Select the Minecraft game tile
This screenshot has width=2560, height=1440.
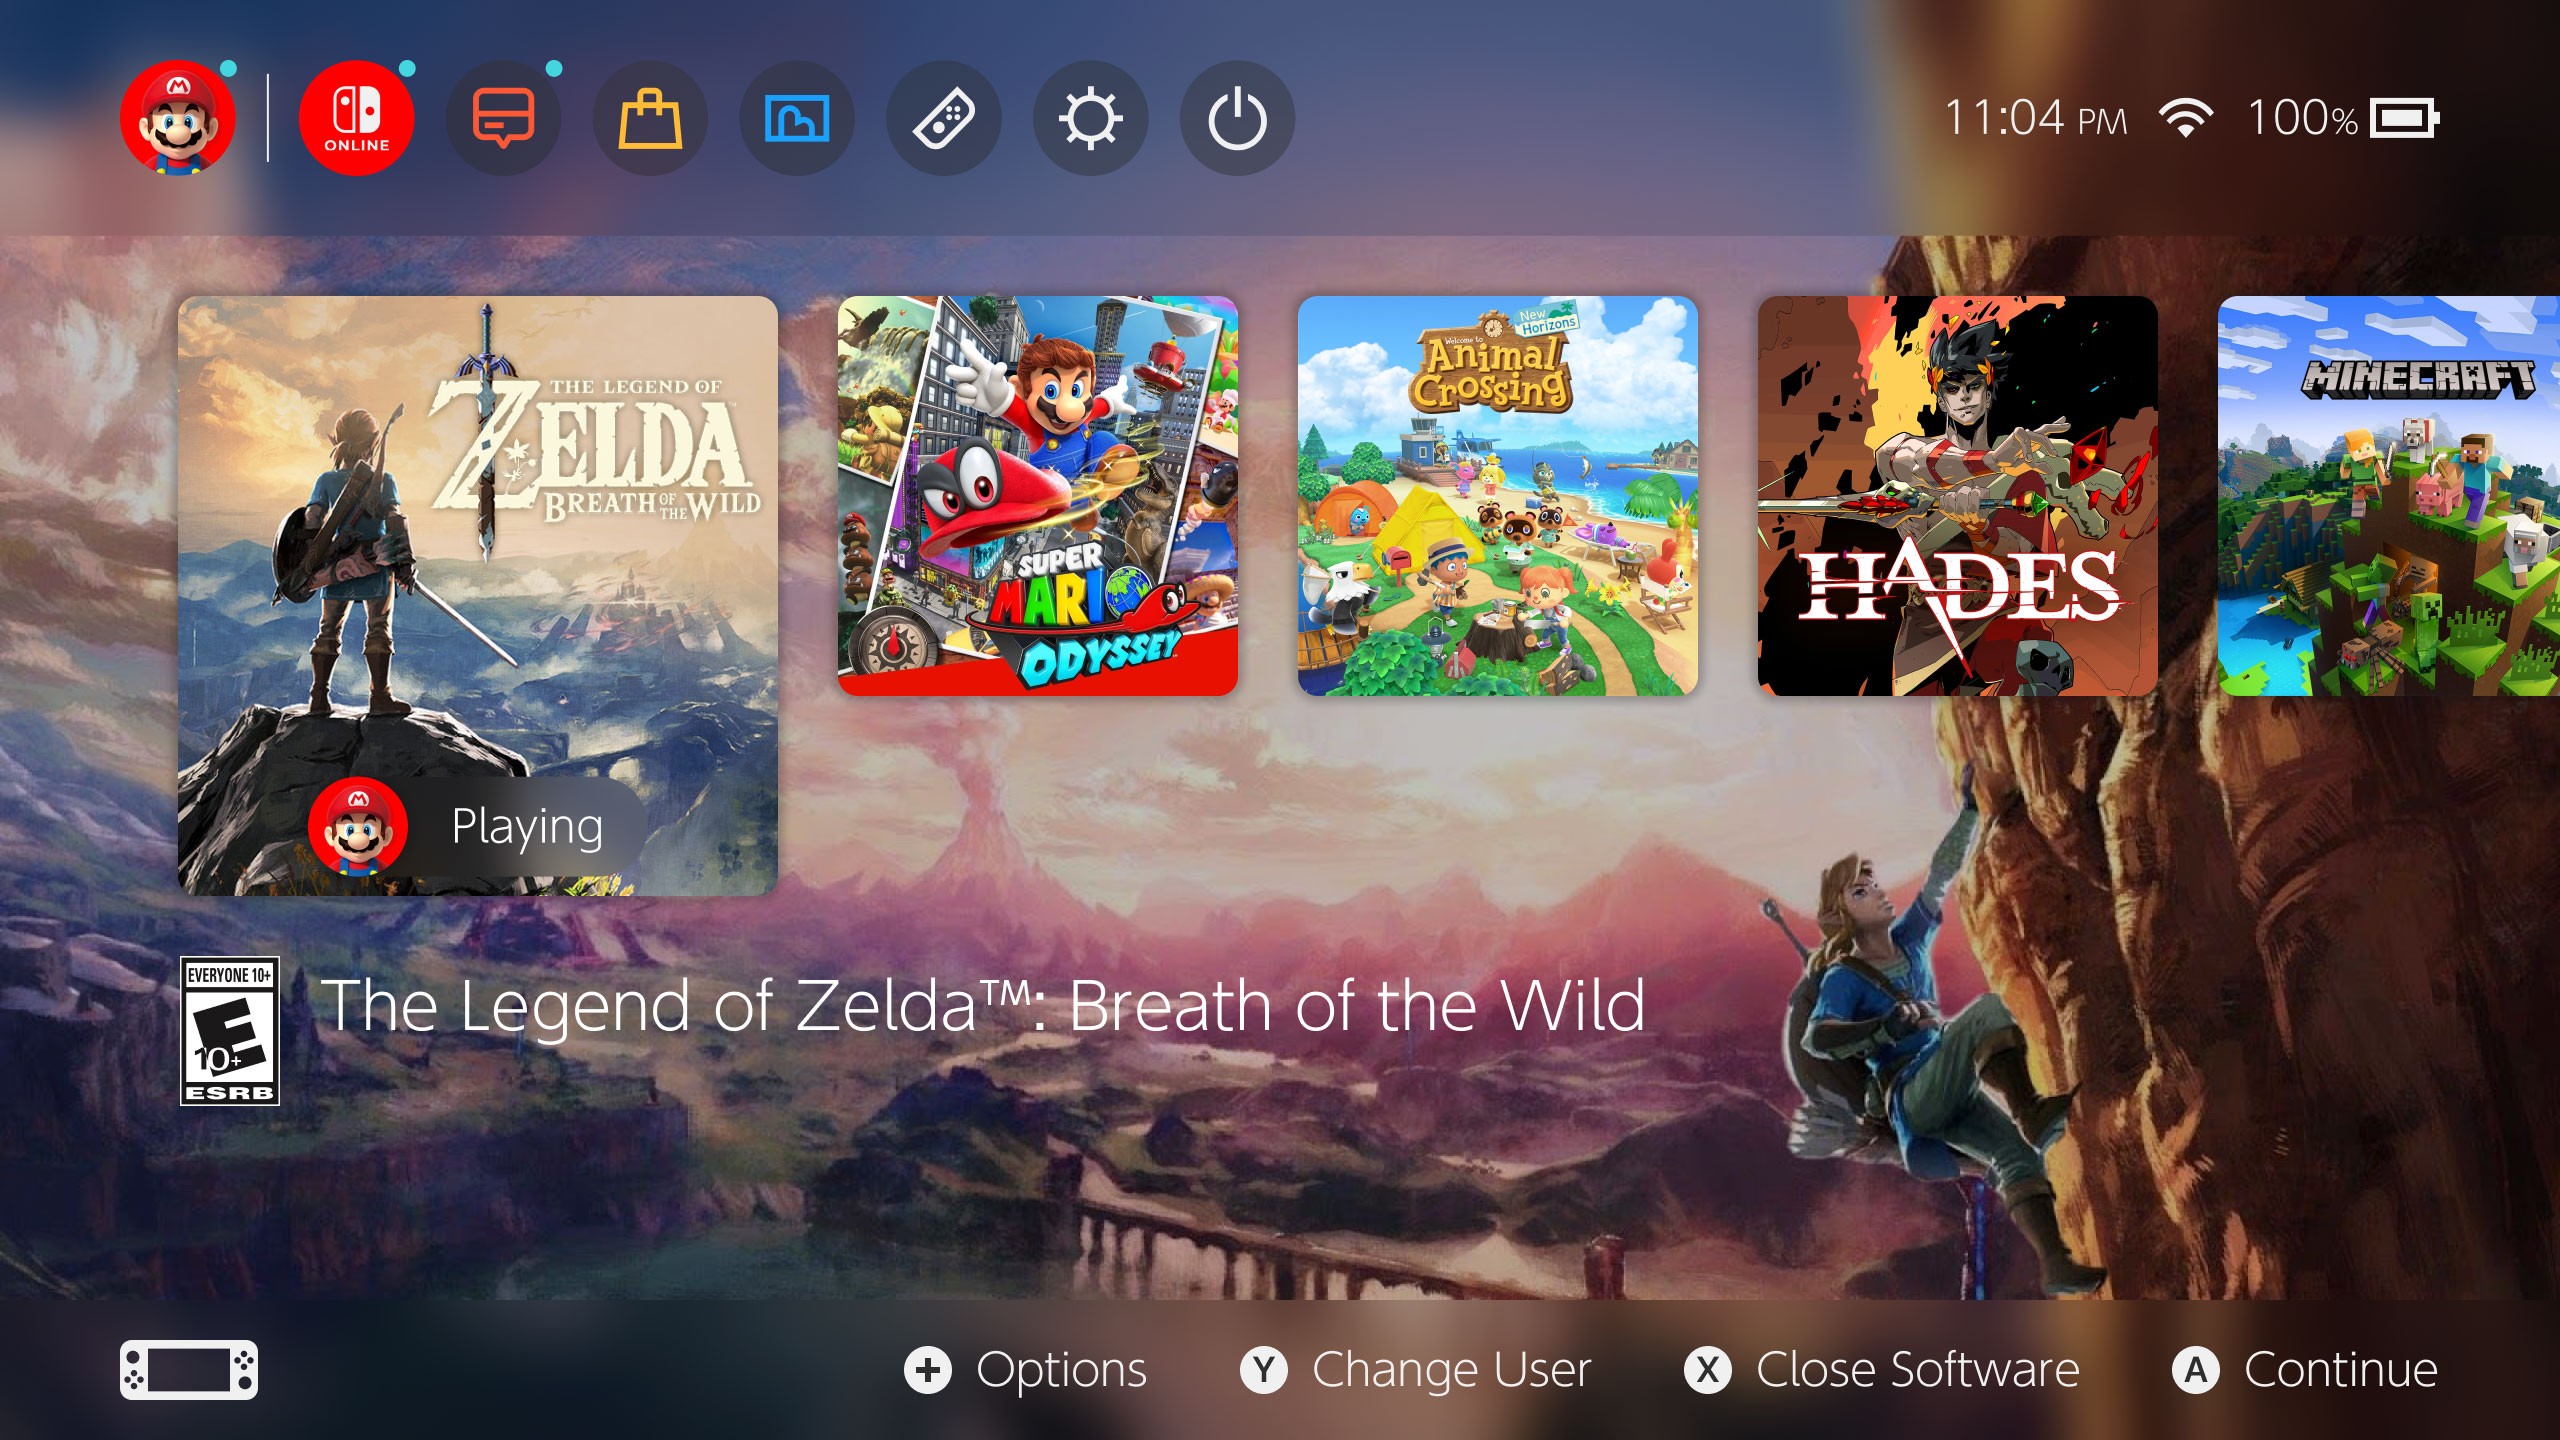pos(2389,496)
